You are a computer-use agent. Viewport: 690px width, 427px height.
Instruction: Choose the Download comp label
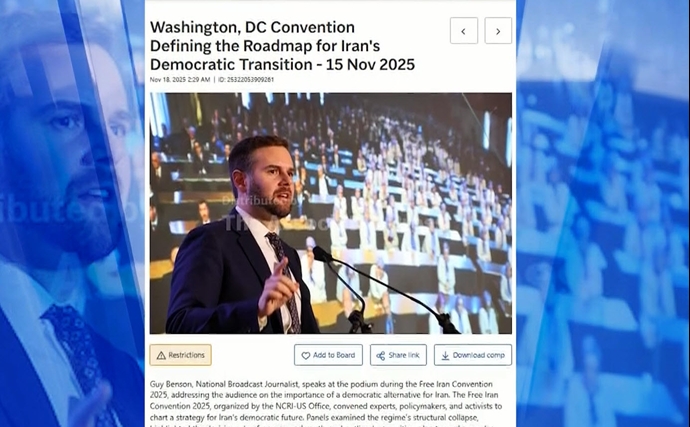479,355
